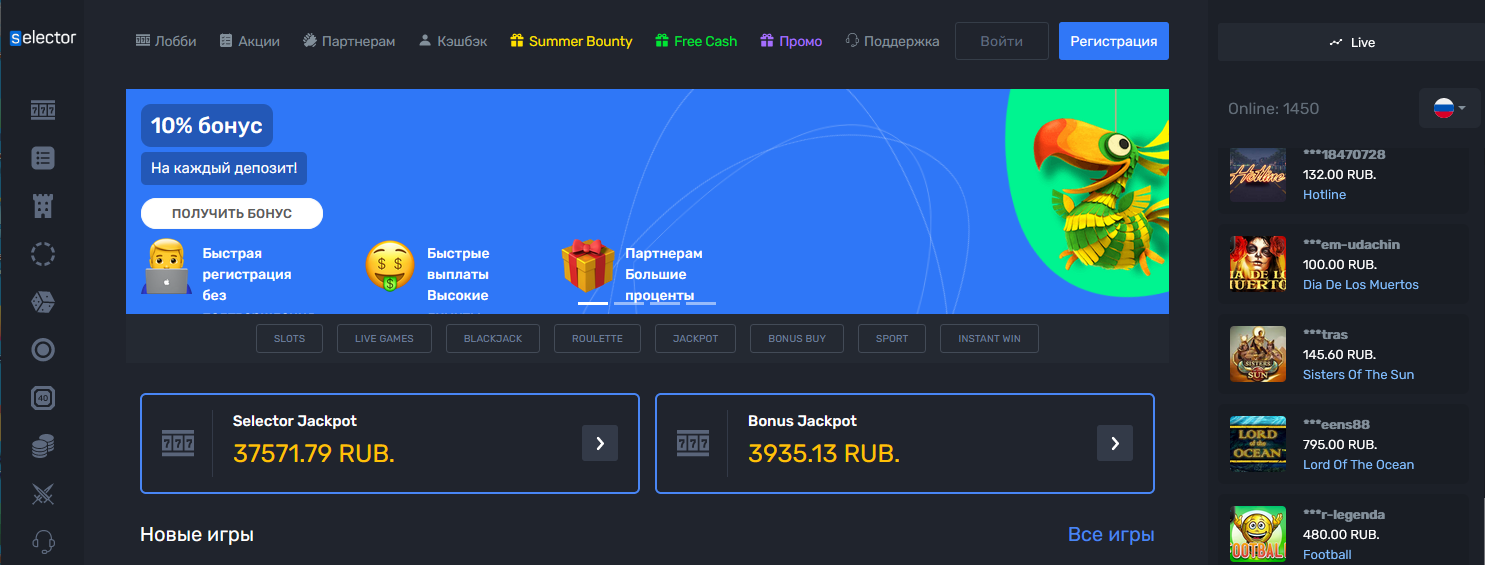Open the Промо menu item
The height and width of the screenshot is (565, 1485).
(x=791, y=41)
